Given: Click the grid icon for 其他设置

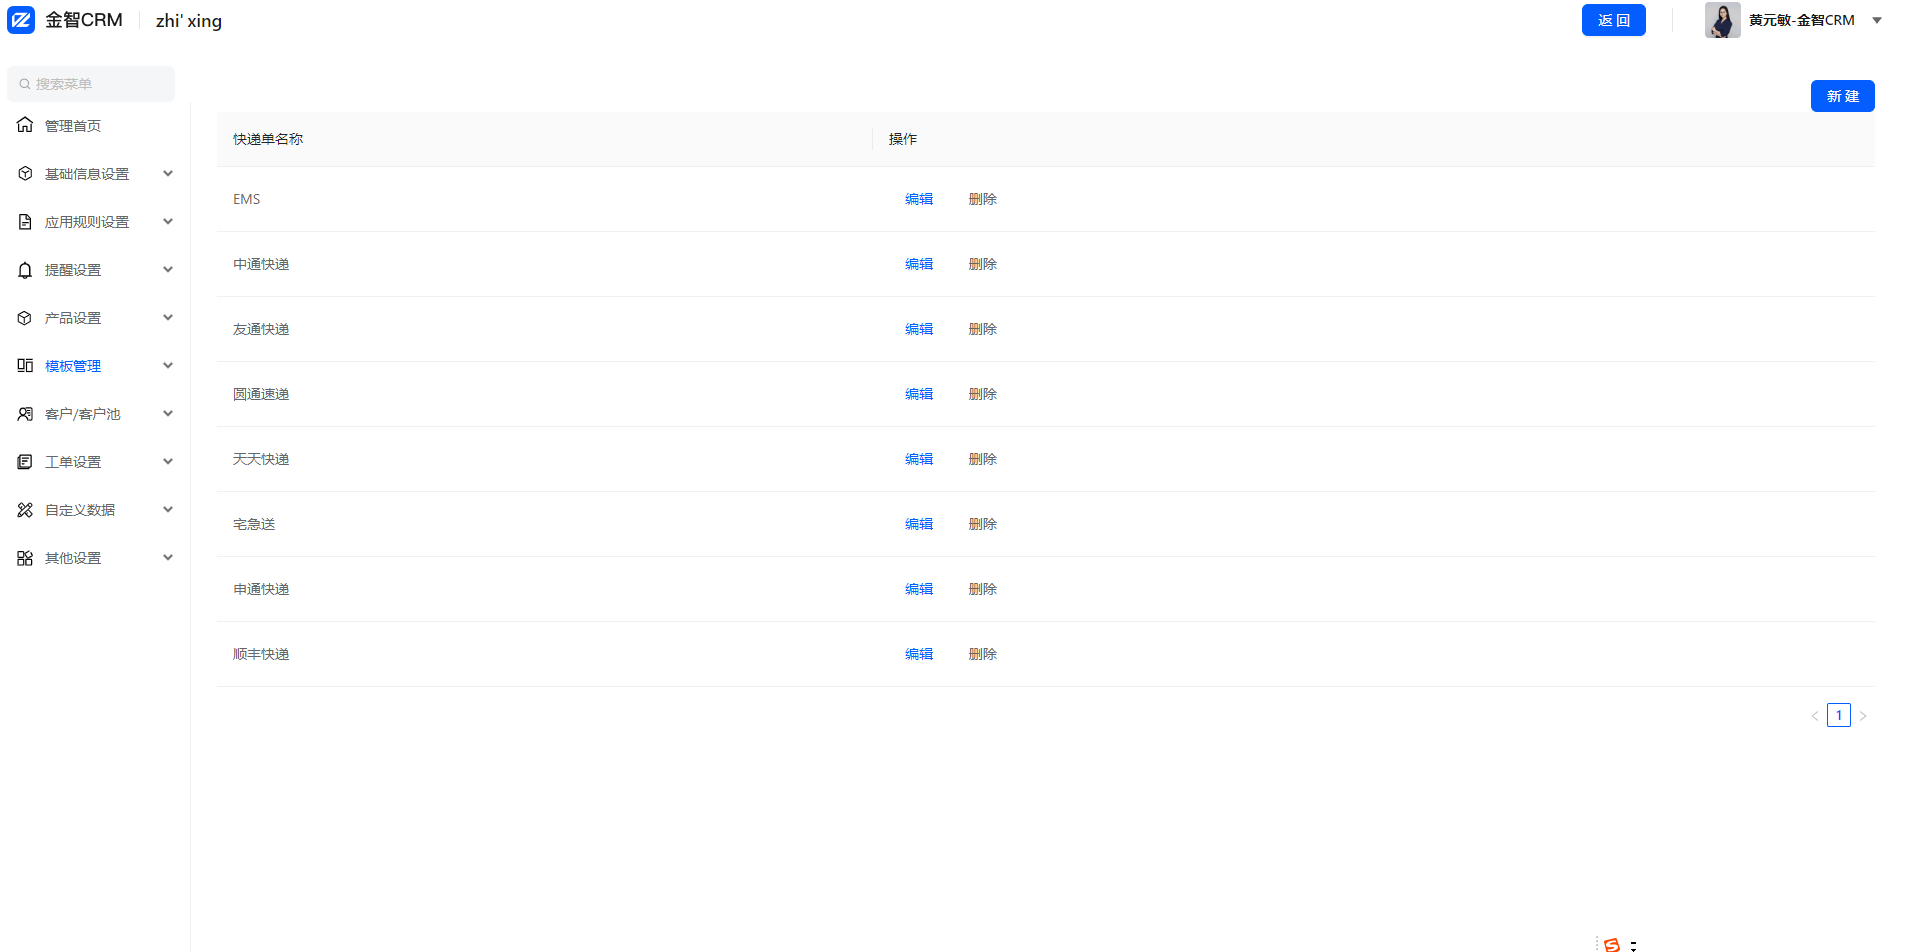Looking at the screenshot, I should pos(25,557).
